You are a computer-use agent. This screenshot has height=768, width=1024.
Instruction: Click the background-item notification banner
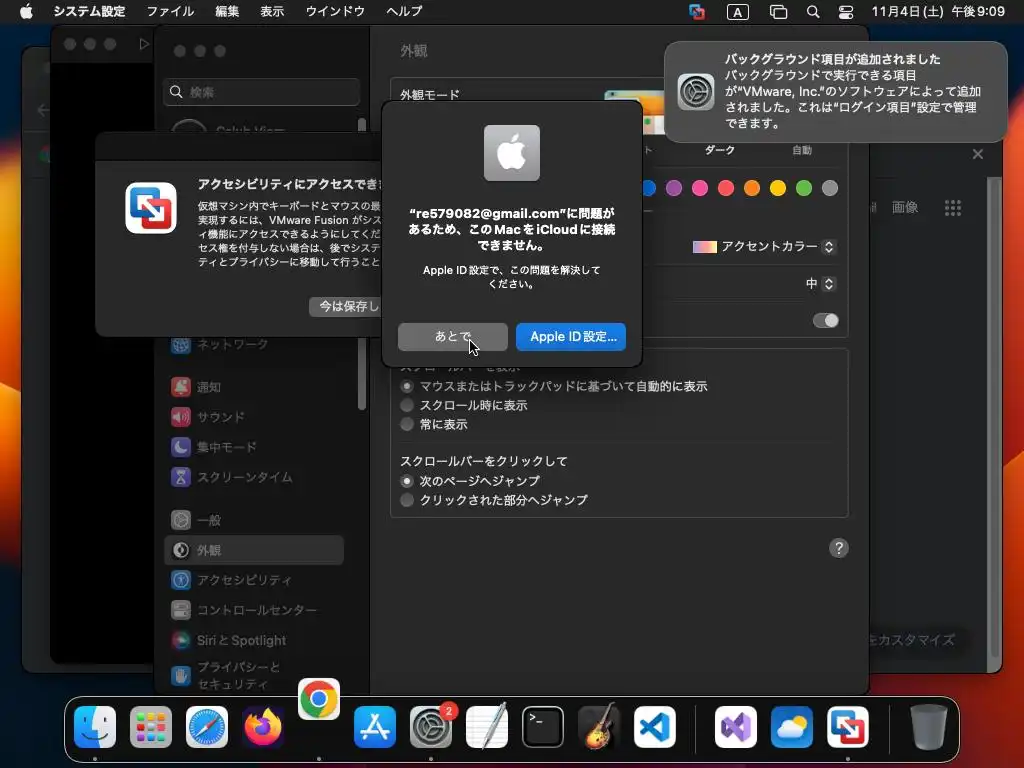point(835,91)
